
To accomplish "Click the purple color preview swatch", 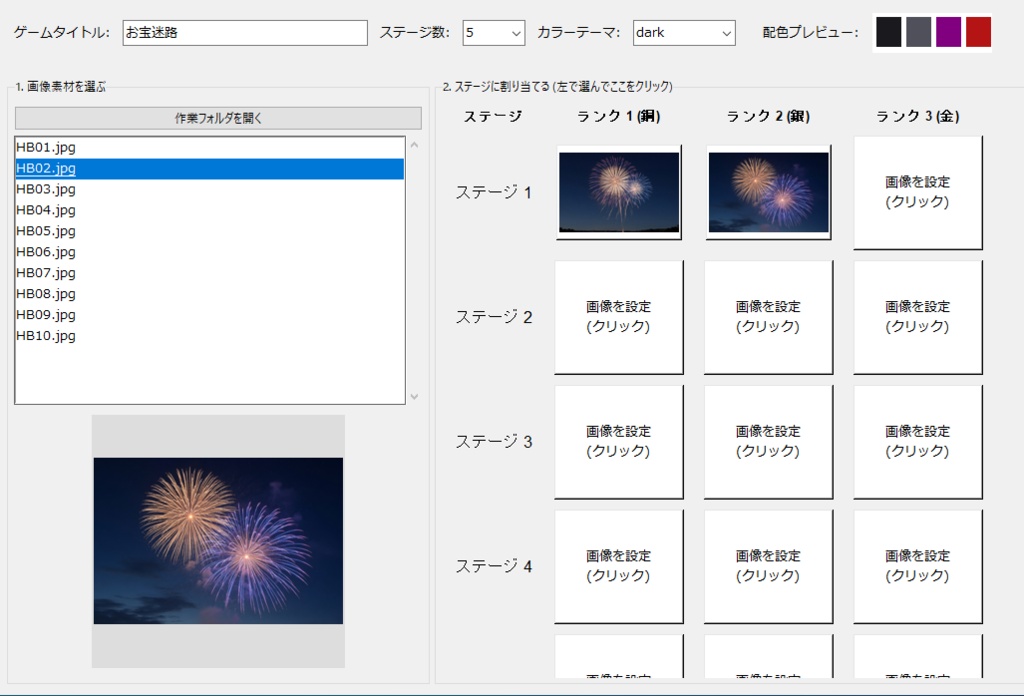I will [948, 32].
